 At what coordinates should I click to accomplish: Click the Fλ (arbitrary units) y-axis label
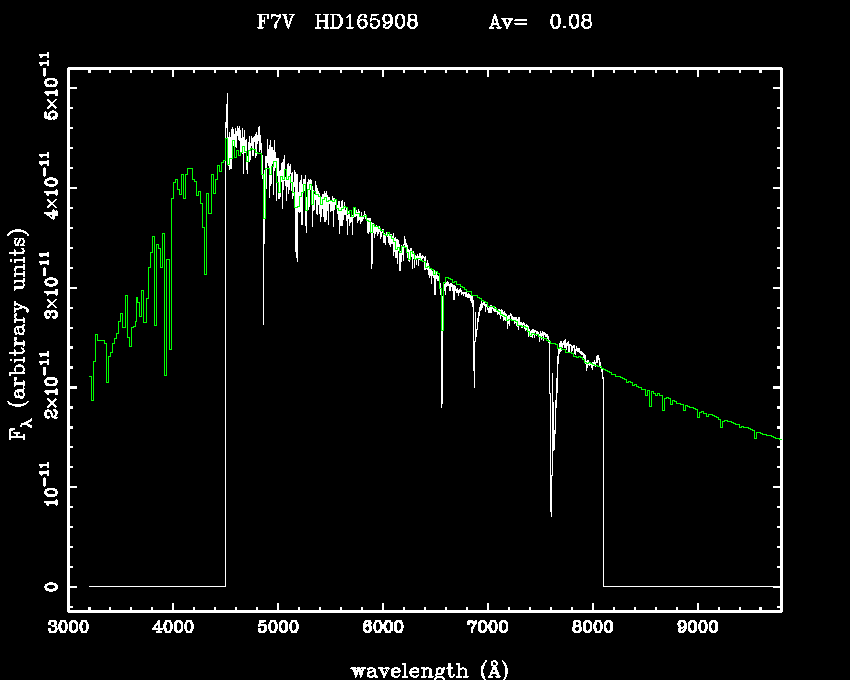(20, 334)
